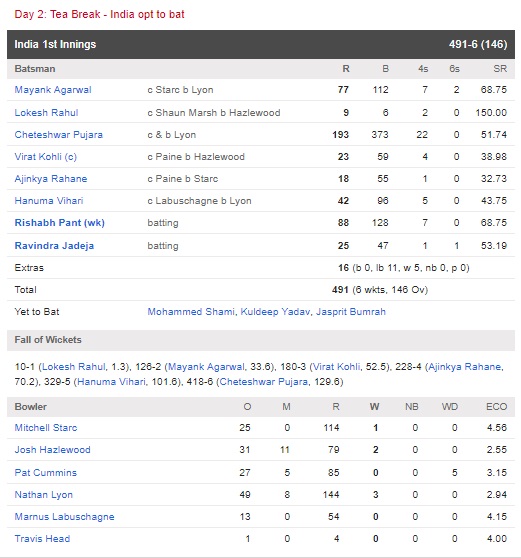This screenshot has height=558, width=521.
Task: Click the India 1st Innings header bar
Action: point(261,44)
